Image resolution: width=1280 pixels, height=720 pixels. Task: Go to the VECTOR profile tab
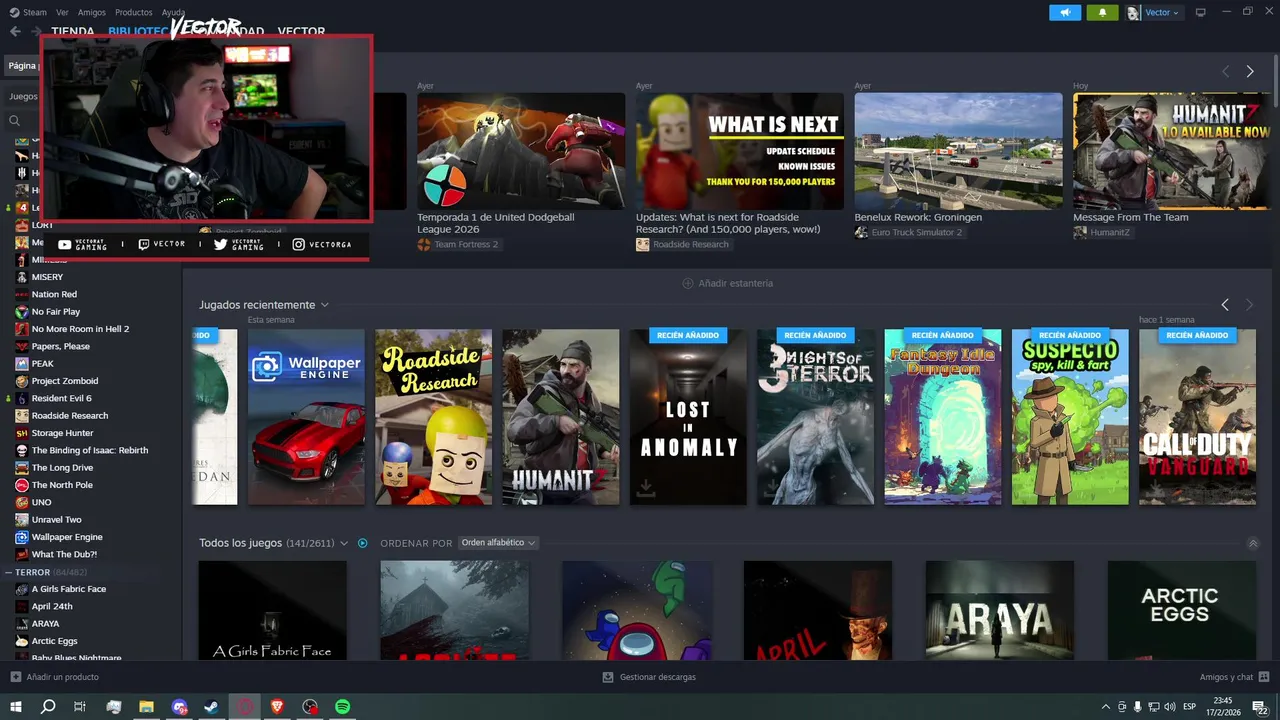pos(301,31)
